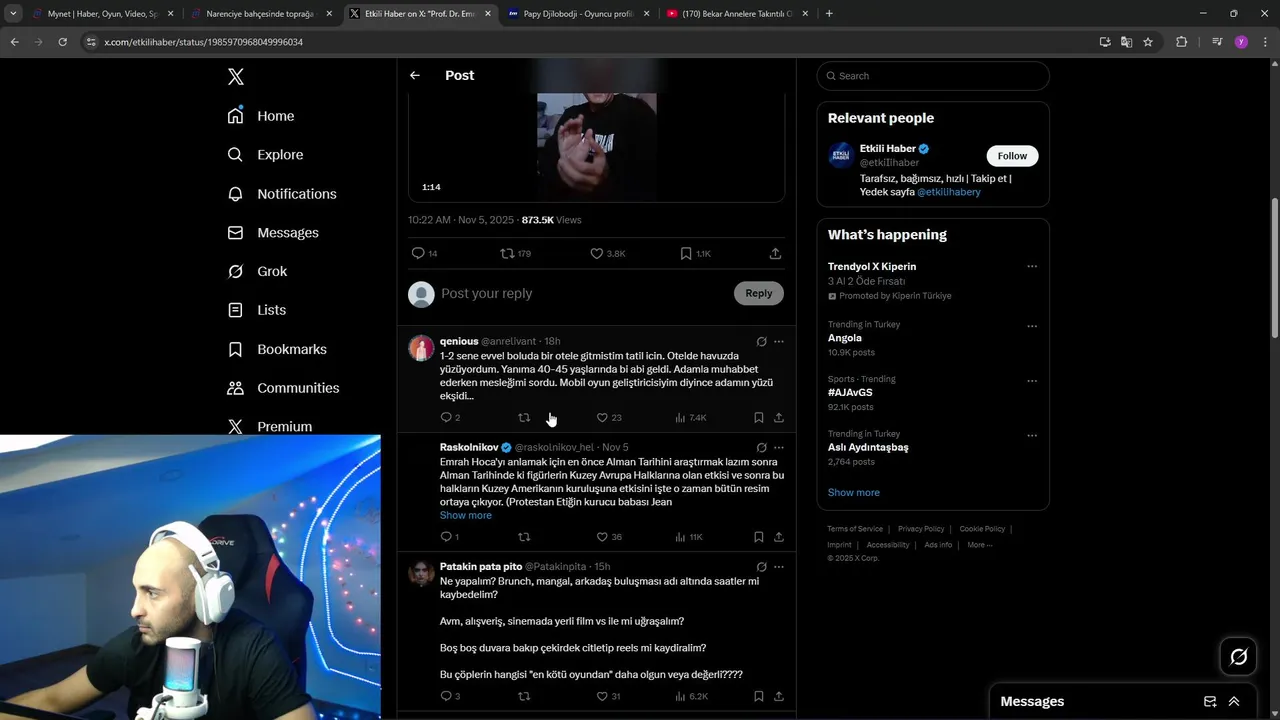Screen dimensions: 1280x720
Task: Compose new message in Messages drawer
Action: coord(1210,702)
